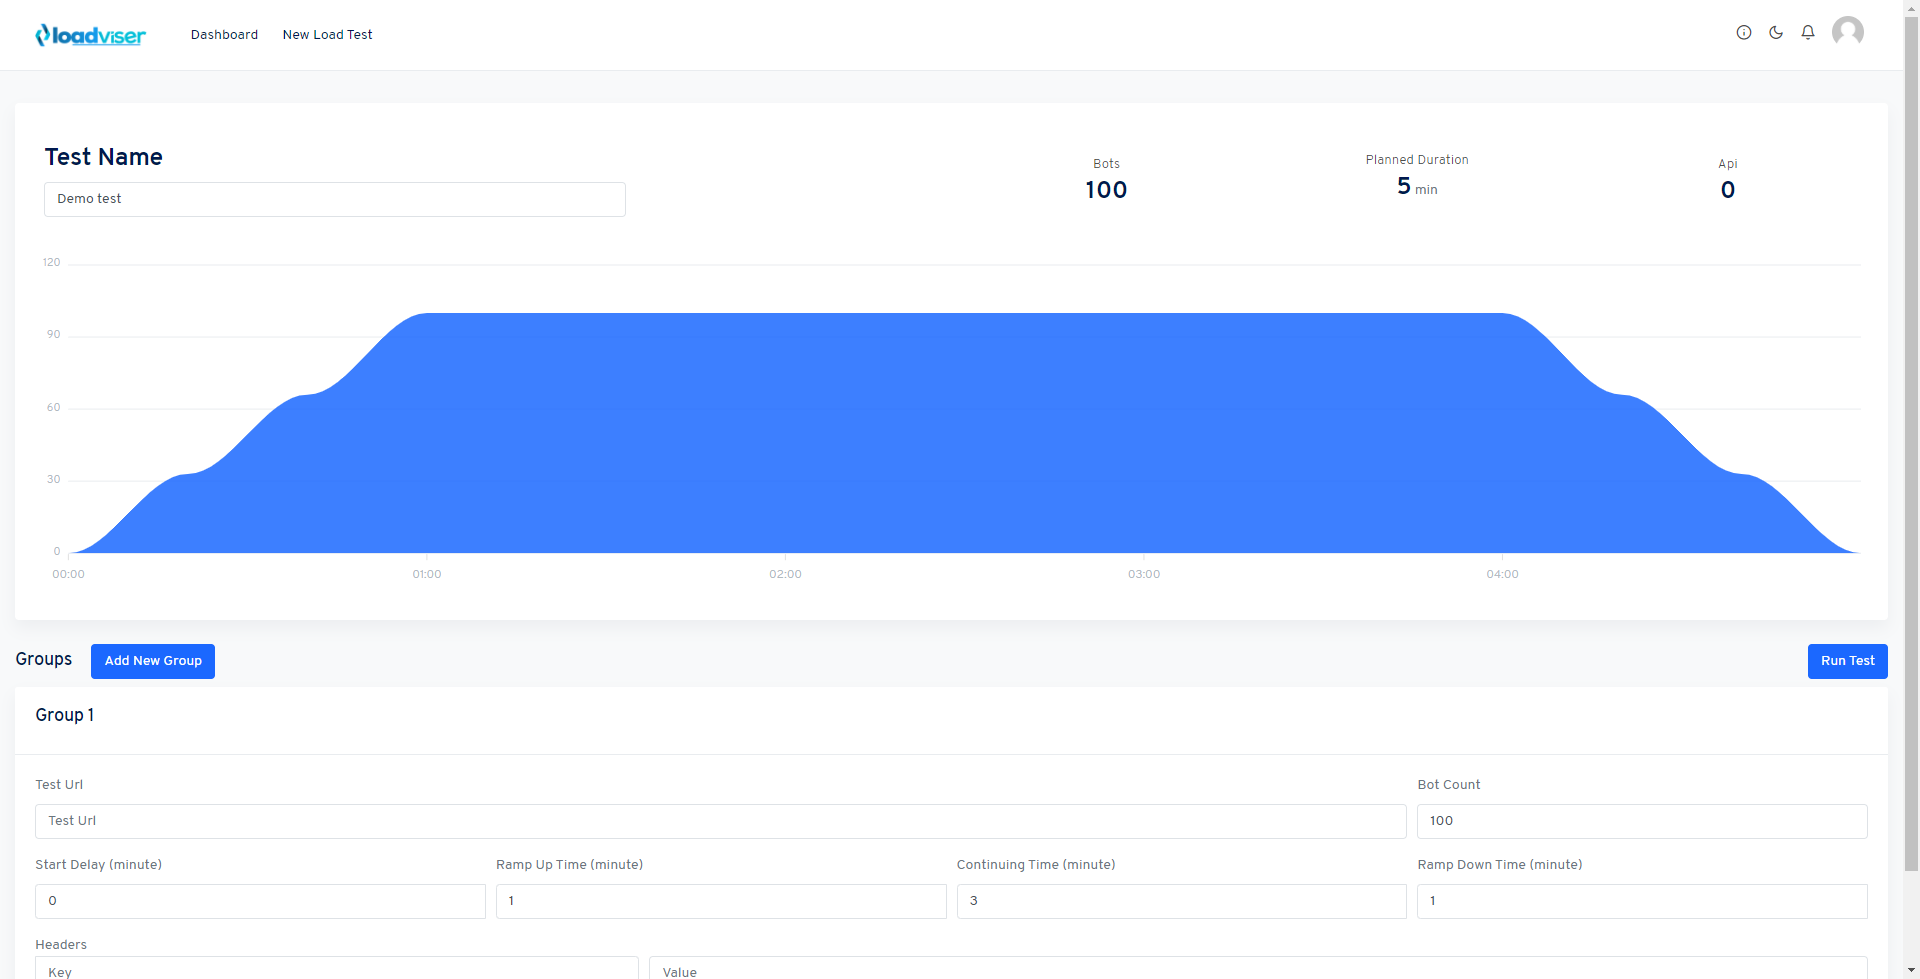Click the 90 y-axis label

point(54,334)
